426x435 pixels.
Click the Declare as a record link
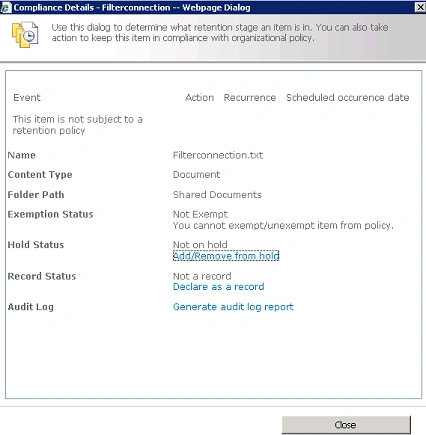[x=218, y=287]
